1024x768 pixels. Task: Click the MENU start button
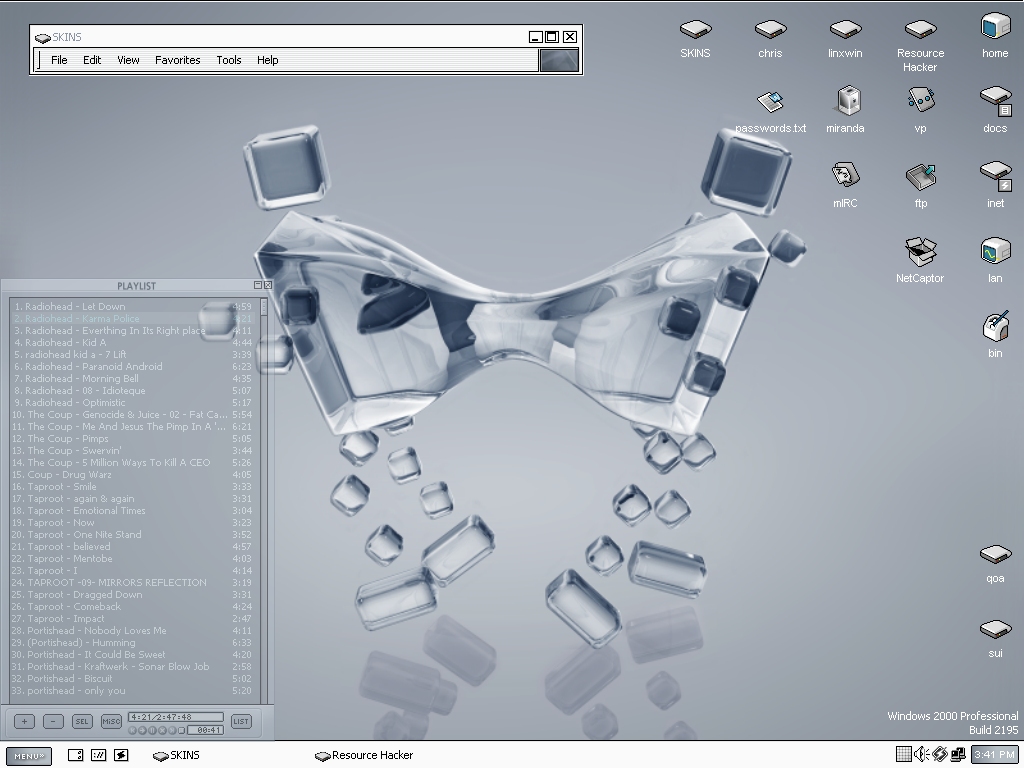(x=29, y=756)
